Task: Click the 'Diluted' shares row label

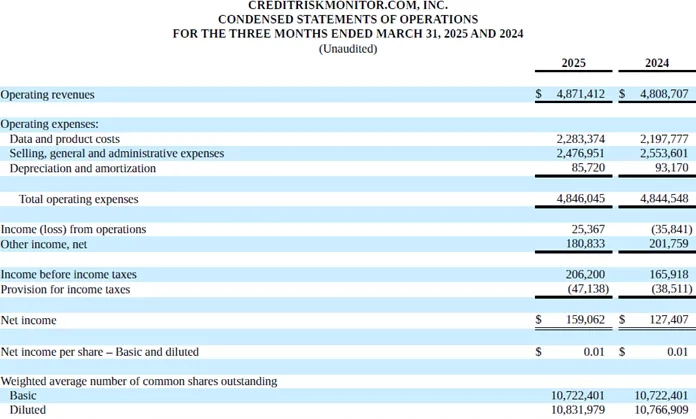Action: (x=28, y=410)
